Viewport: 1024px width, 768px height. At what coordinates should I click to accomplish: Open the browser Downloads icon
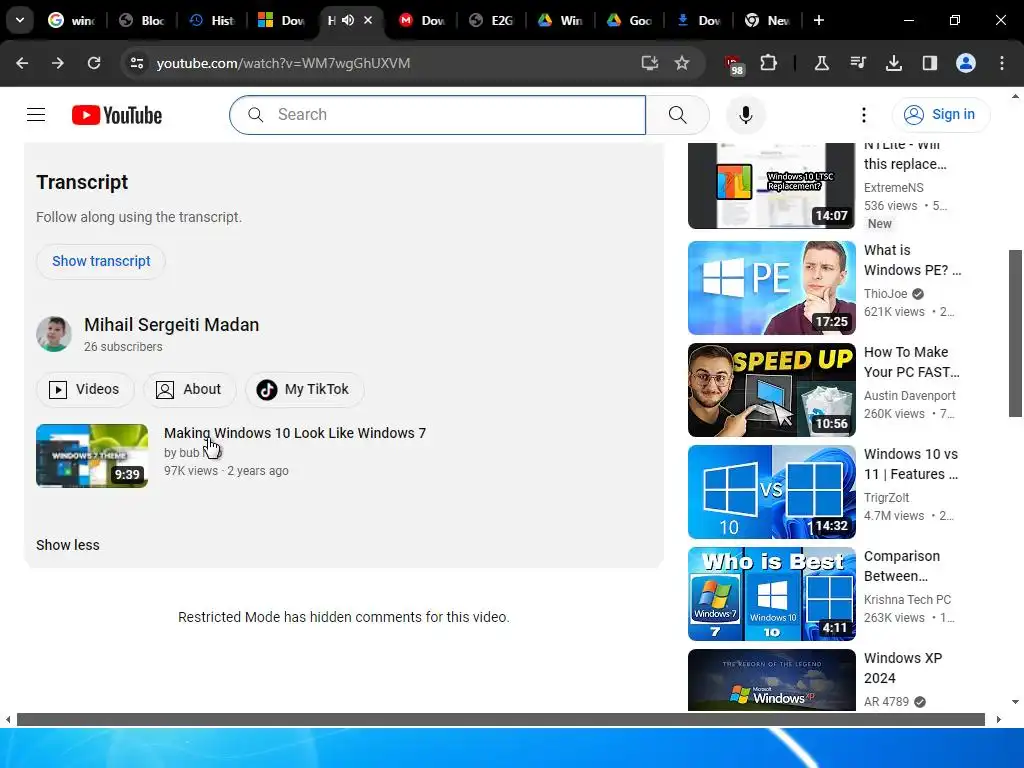(x=893, y=63)
